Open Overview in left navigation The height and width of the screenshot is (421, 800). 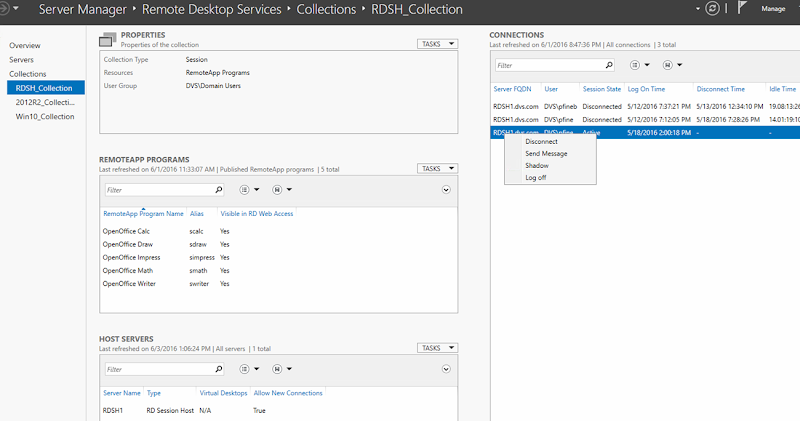[x=24, y=45]
